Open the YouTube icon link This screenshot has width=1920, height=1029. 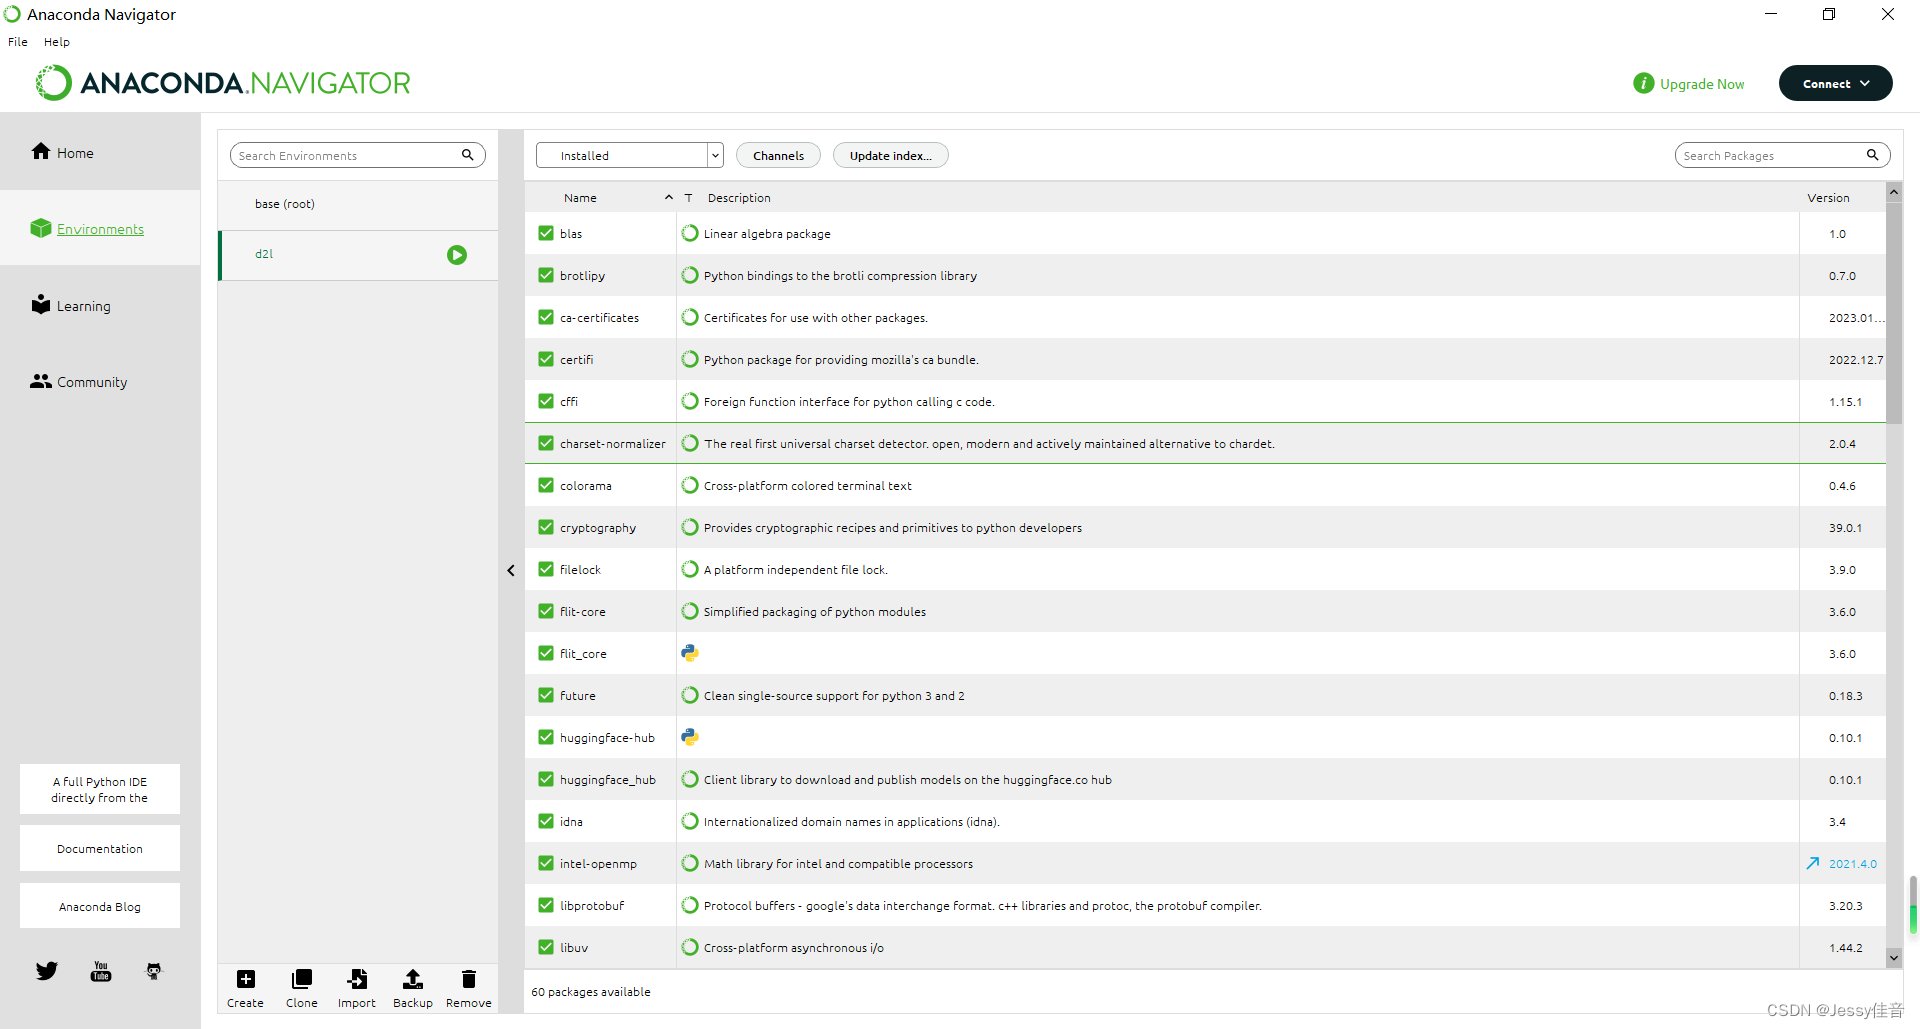[101, 971]
